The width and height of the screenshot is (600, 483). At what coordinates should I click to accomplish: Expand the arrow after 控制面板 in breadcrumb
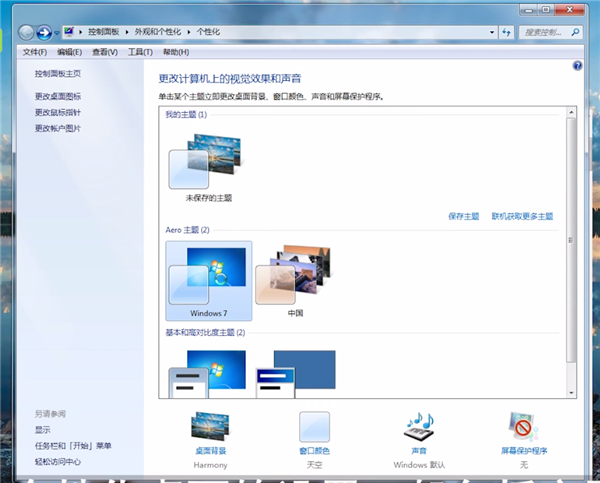coord(129,32)
